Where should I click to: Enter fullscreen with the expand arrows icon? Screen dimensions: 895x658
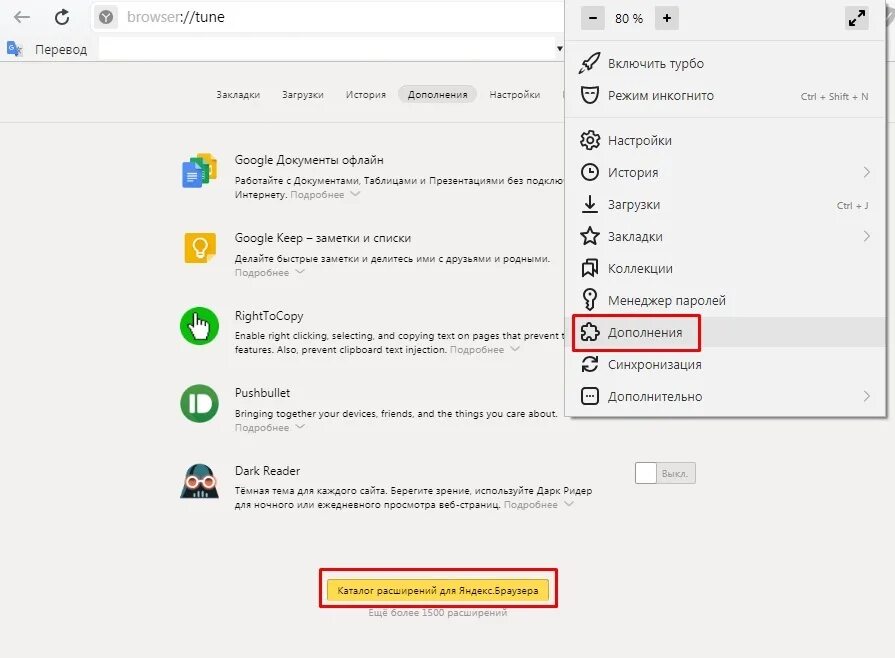click(x=856, y=18)
